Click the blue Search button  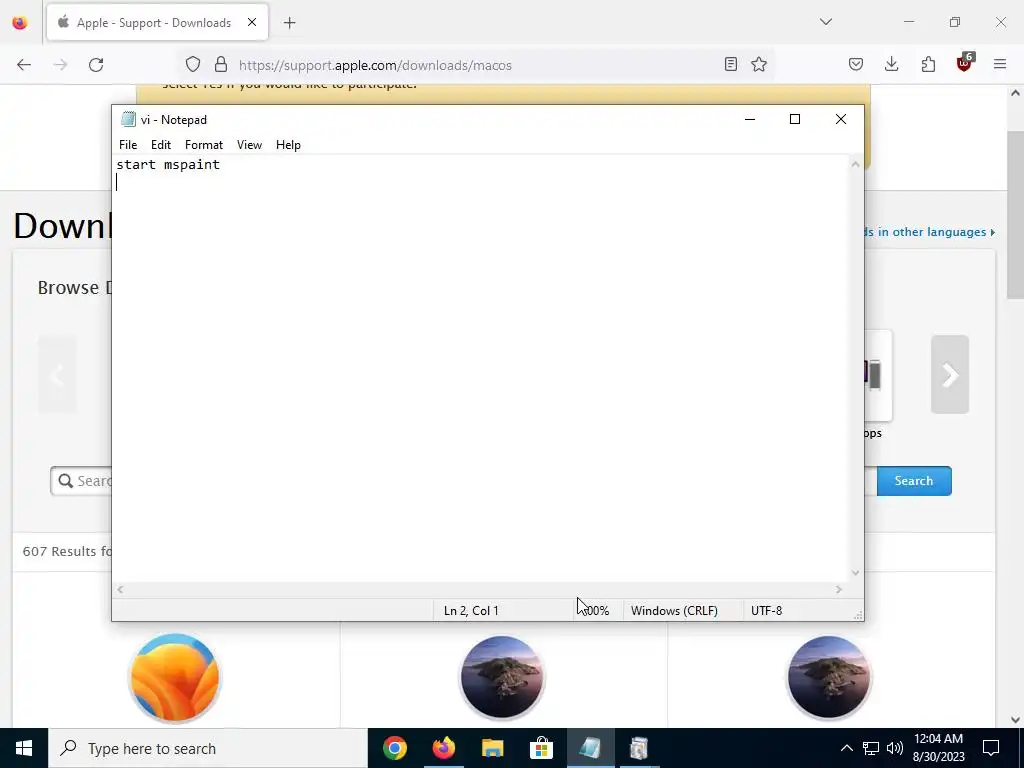[x=914, y=481]
